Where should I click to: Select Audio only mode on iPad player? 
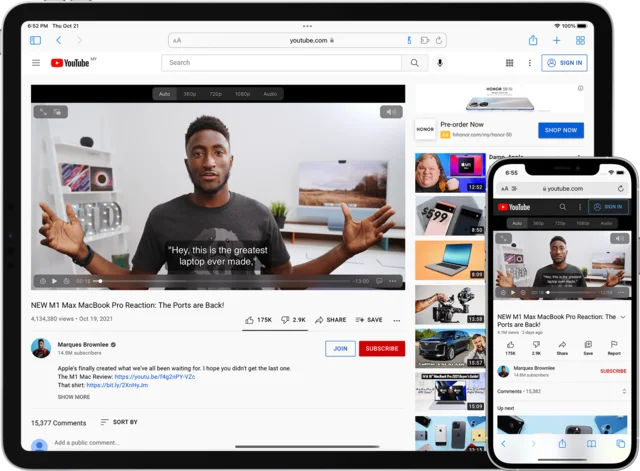(x=270, y=94)
